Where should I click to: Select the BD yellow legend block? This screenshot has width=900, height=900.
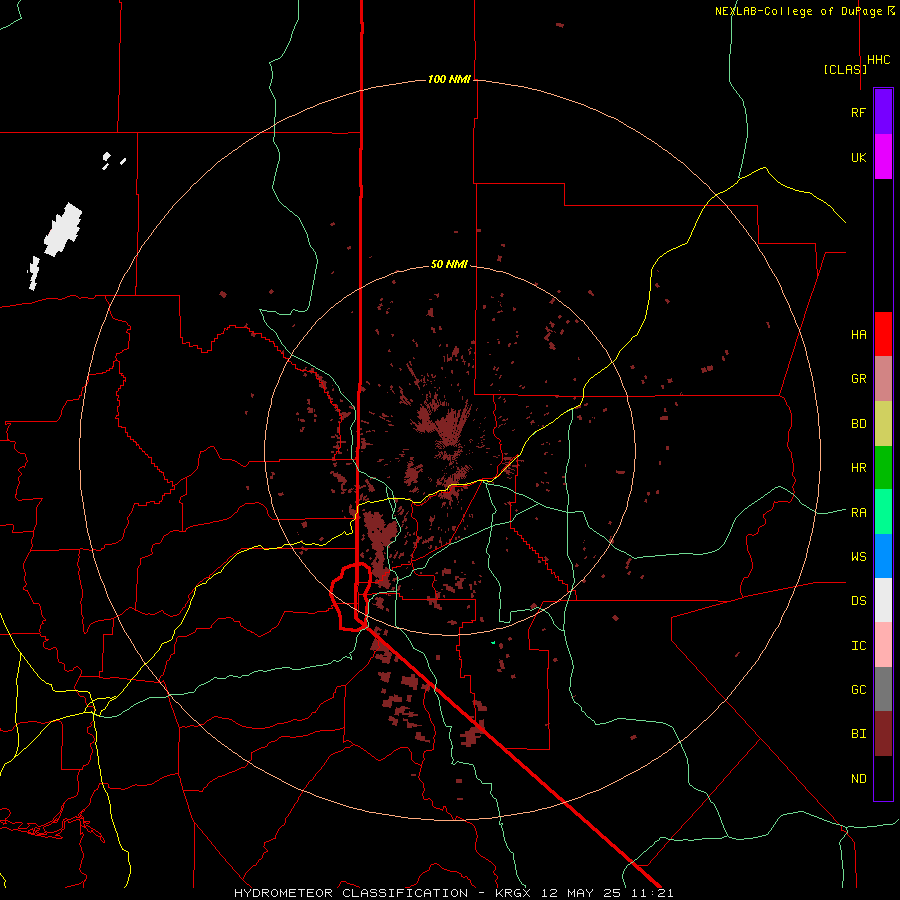(883, 424)
